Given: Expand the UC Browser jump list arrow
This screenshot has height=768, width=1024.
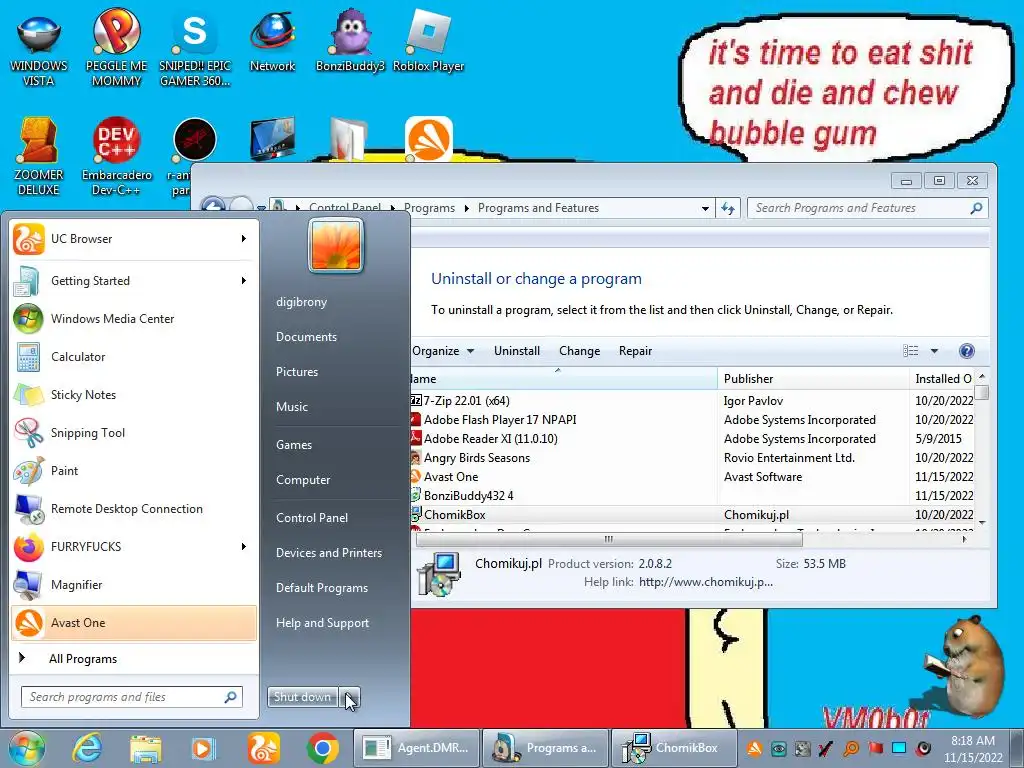Looking at the screenshot, I should (243, 239).
